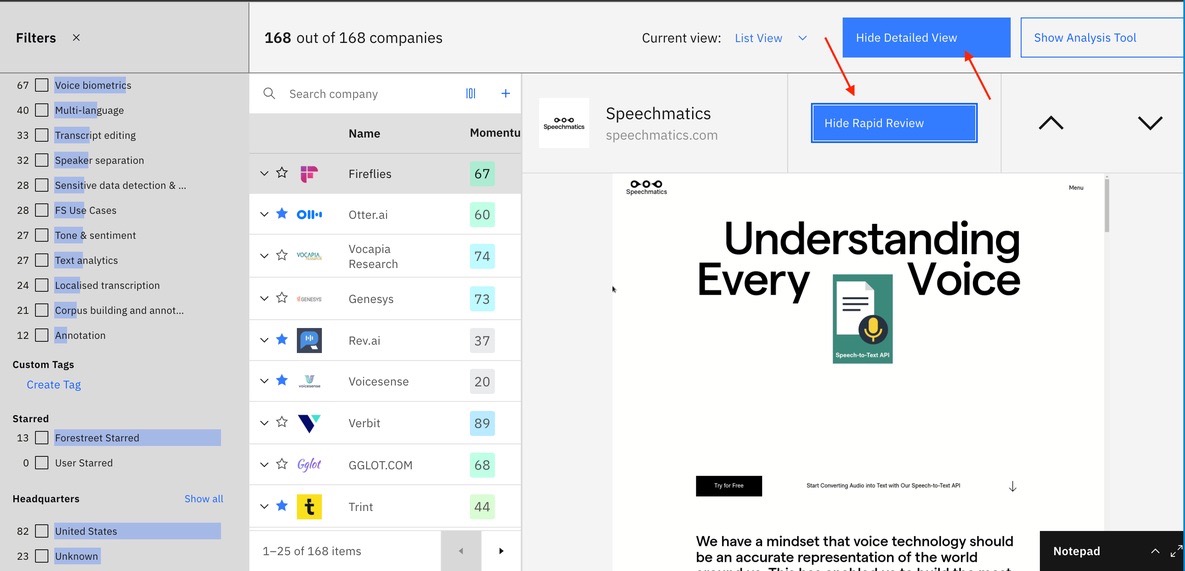Select the GGLOT.COM company name
The width and height of the screenshot is (1185, 571).
tap(381, 465)
